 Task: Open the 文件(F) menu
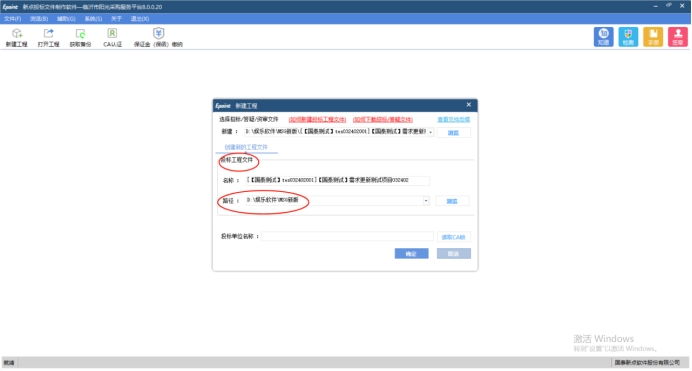pyautogui.click(x=12, y=19)
